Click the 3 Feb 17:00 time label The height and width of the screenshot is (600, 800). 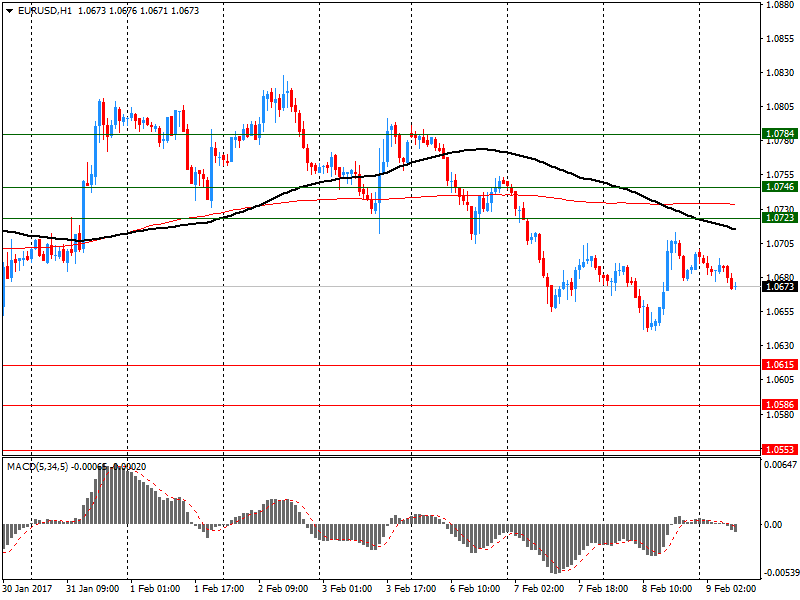point(411,589)
